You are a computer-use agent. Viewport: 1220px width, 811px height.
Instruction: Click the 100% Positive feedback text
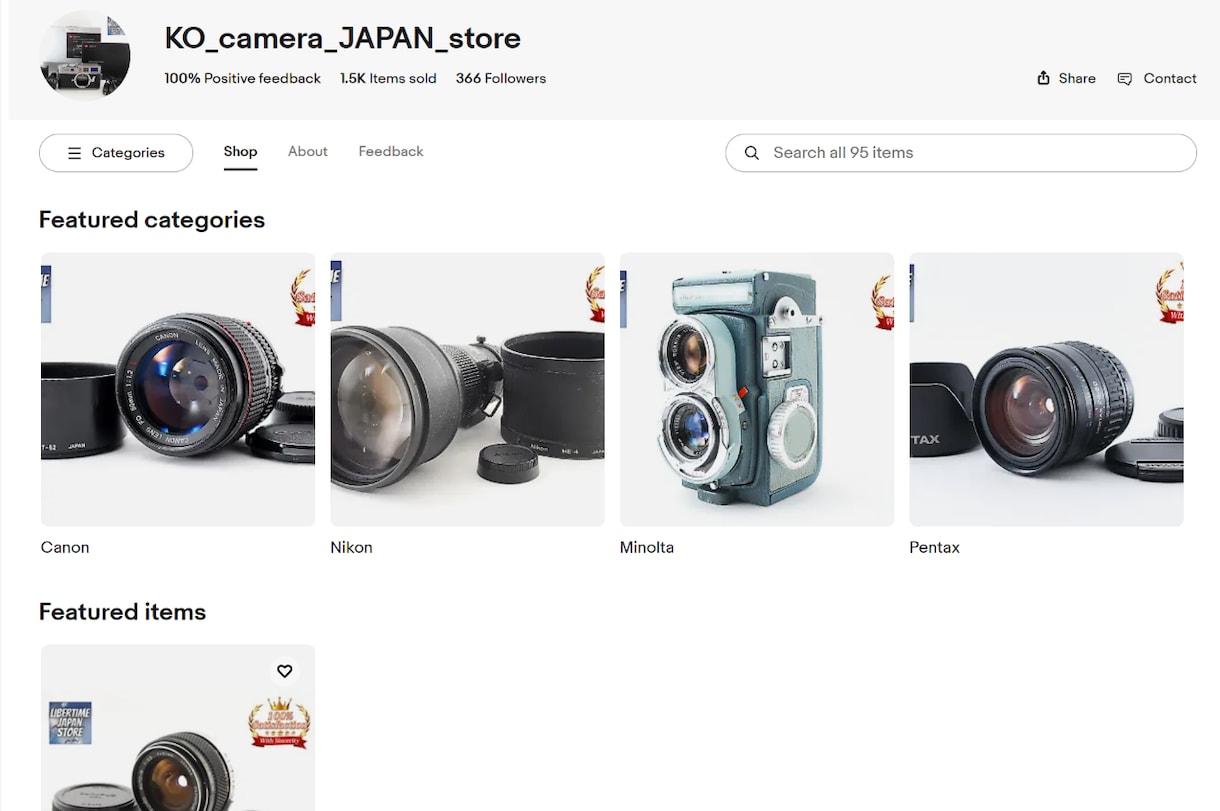tap(243, 78)
